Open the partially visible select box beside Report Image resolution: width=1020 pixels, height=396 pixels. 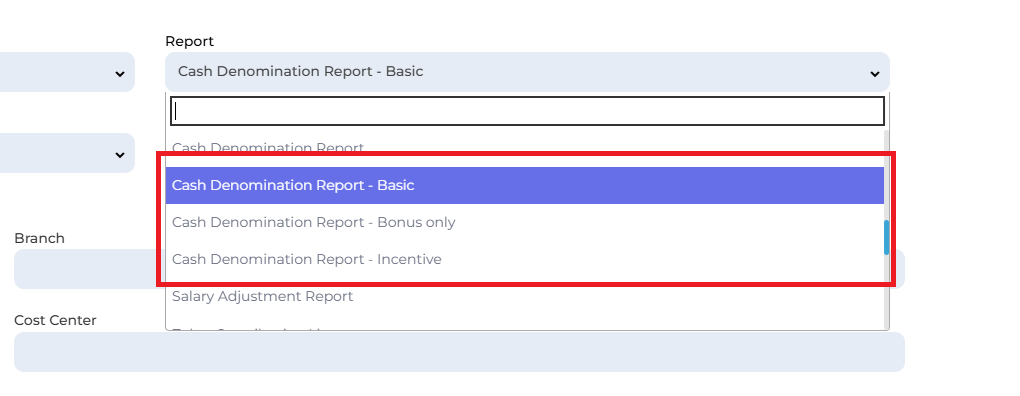click(x=67, y=72)
